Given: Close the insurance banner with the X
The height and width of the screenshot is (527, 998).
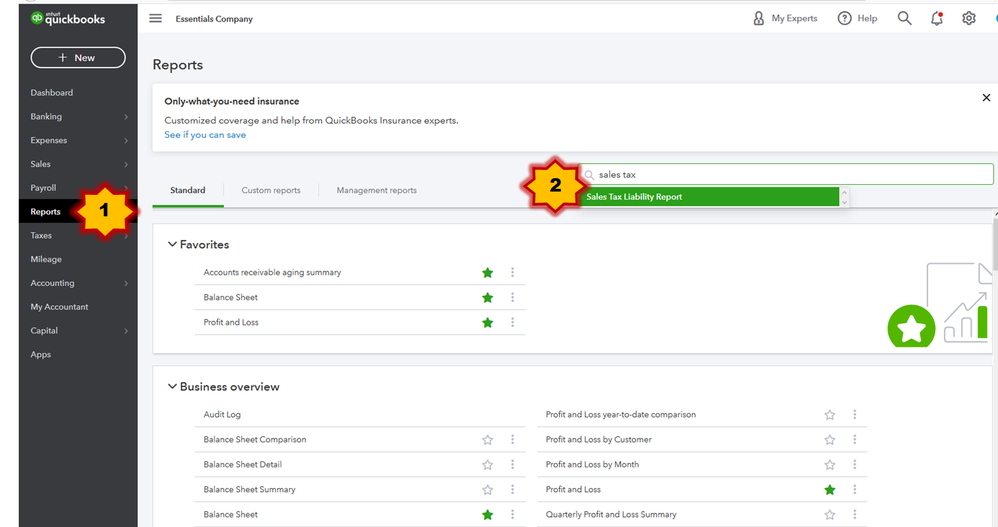Looking at the screenshot, I should (x=986, y=97).
